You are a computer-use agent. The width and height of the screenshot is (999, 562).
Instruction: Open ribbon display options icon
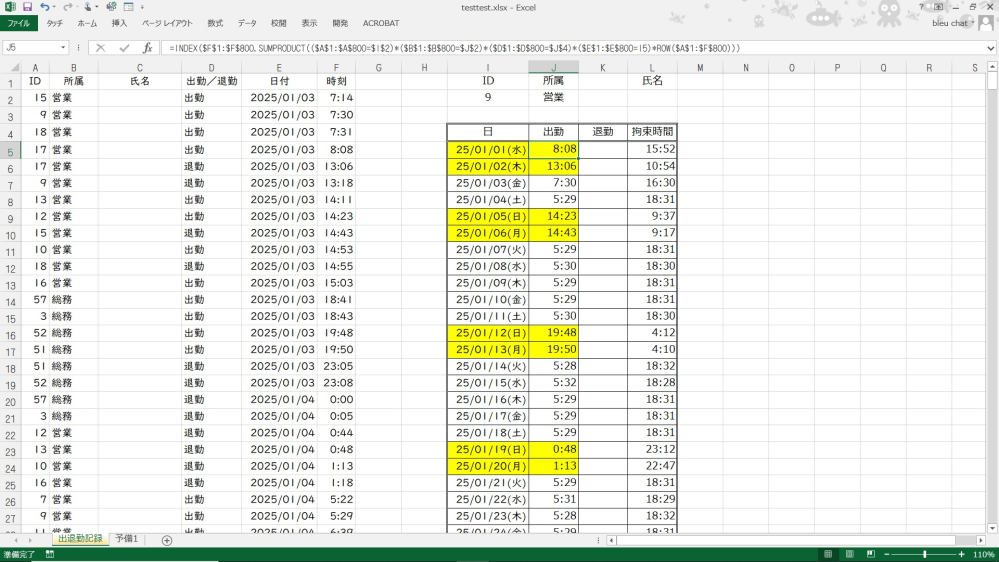pyautogui.click(x=938, y=7)
